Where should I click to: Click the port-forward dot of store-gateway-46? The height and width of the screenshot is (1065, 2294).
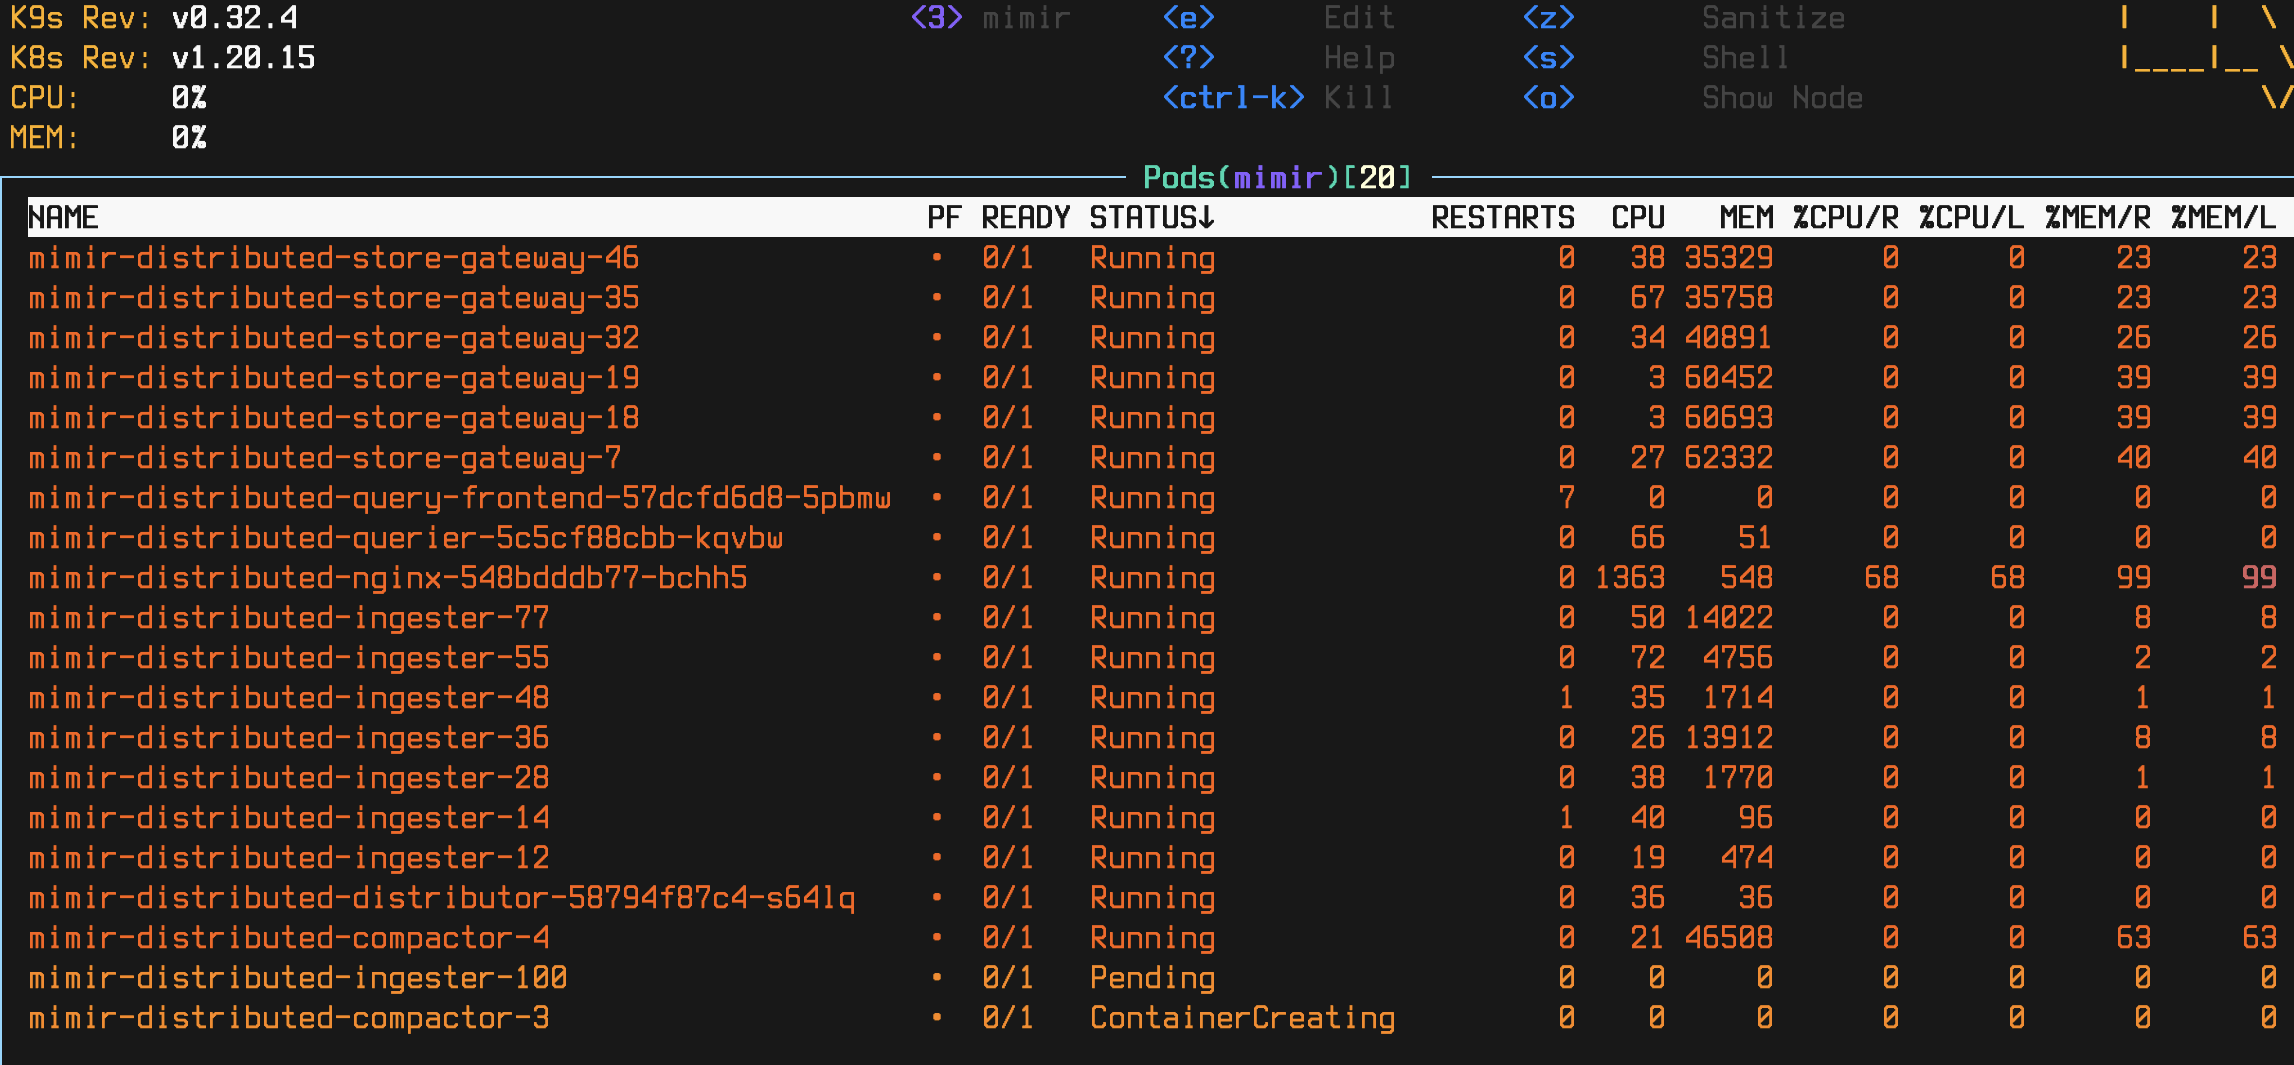coord(937,257)
